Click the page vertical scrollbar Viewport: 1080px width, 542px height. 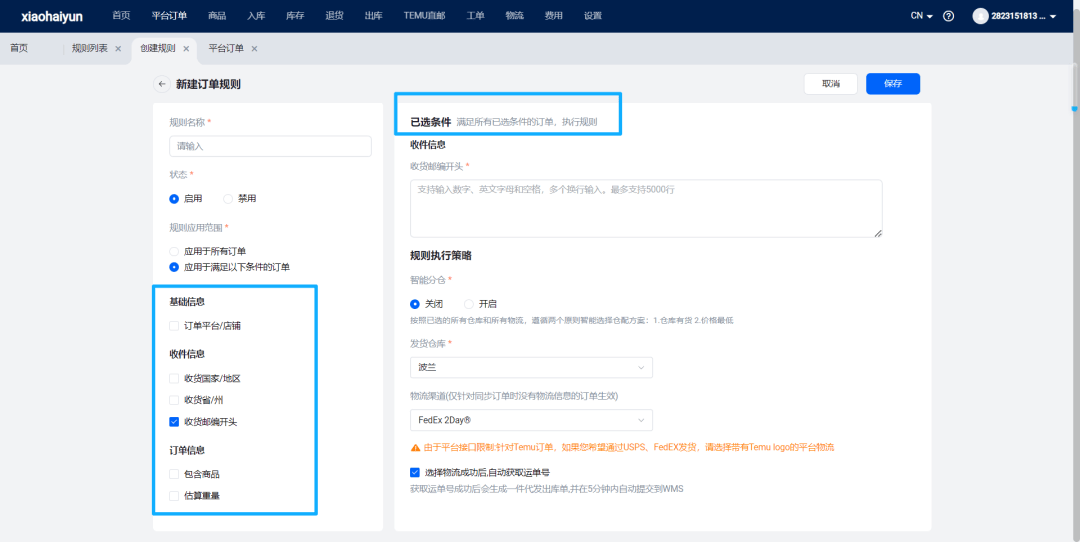[x=1075, y=108]
